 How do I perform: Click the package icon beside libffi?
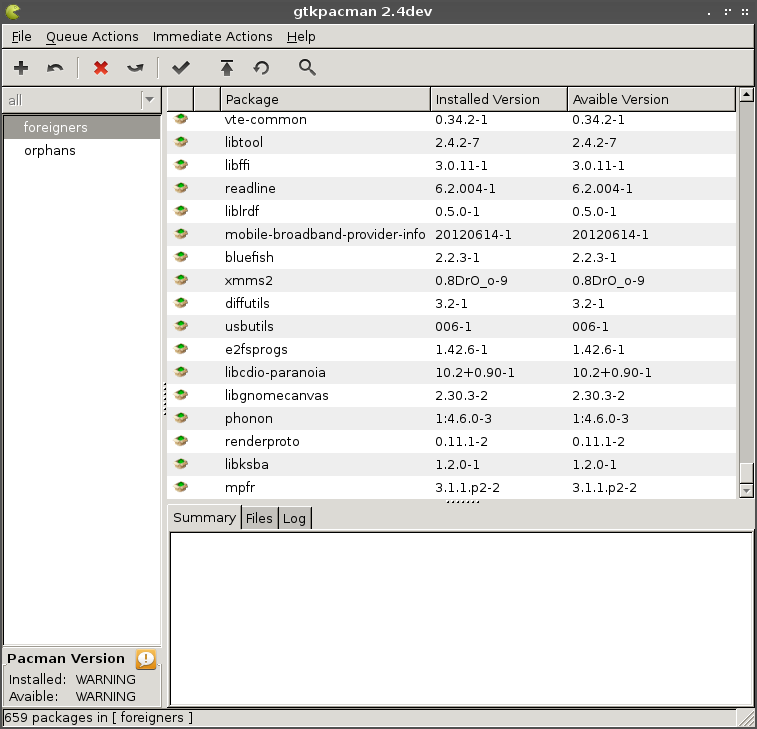[x=181, y=165]
